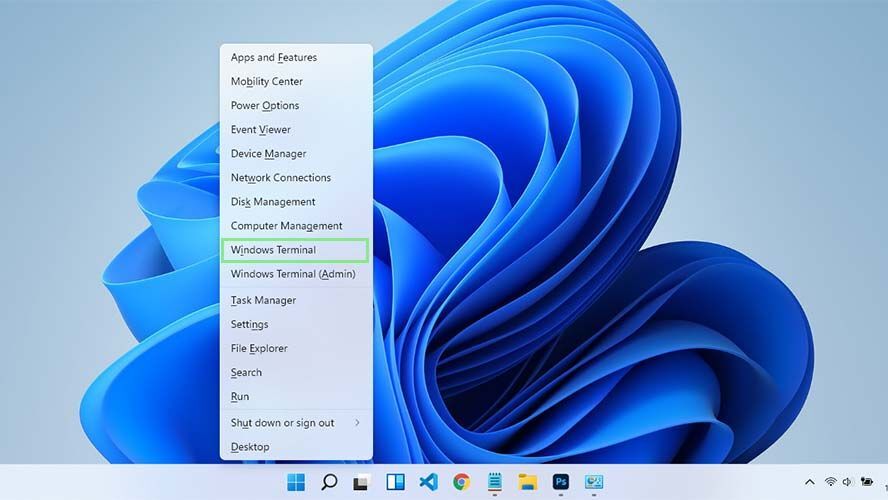Select Windows Terminal from the menu
888x500 pixels.
273,250
